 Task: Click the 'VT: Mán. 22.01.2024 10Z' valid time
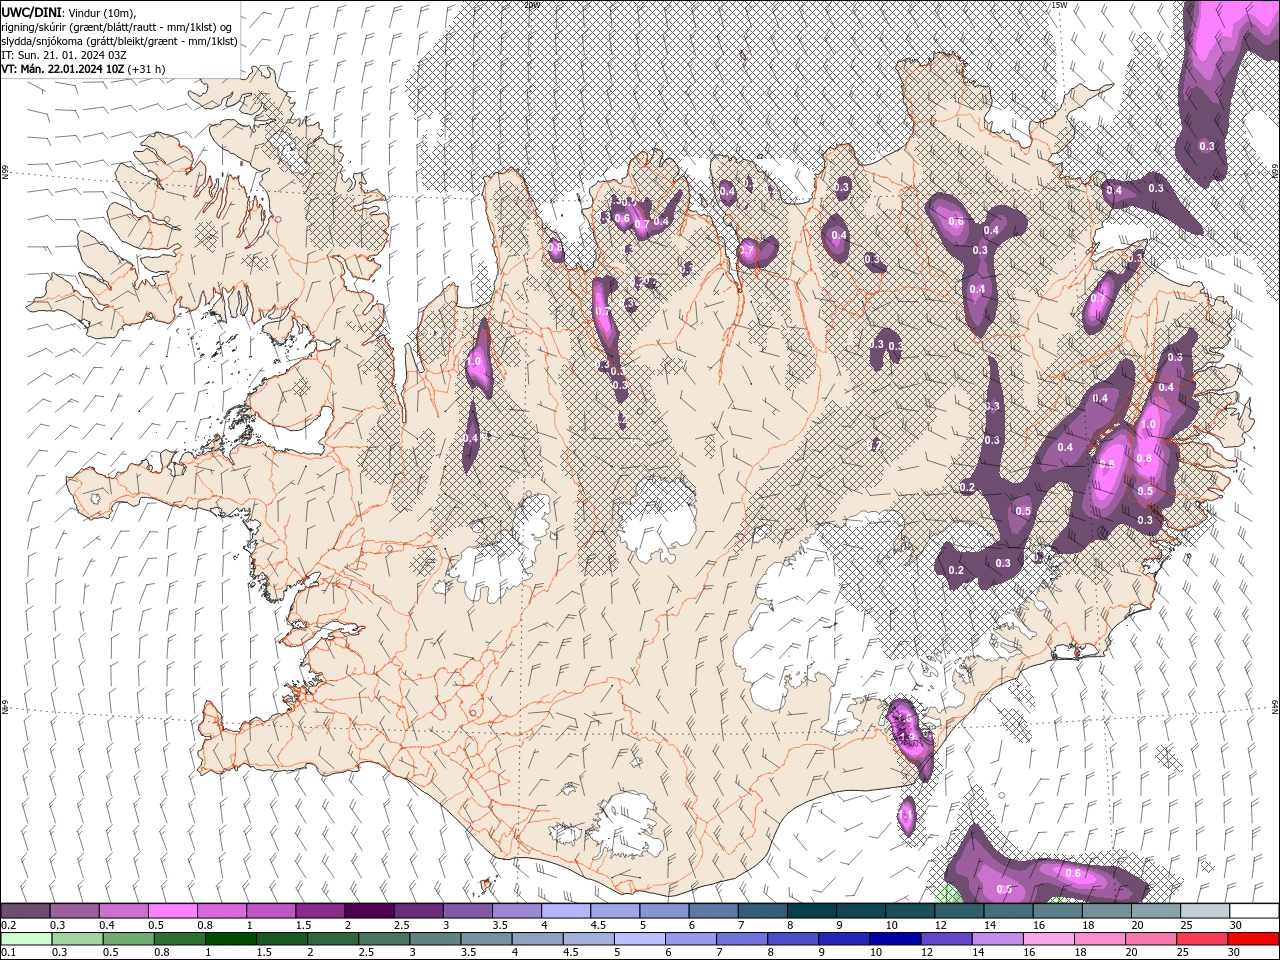click(63, 69)
